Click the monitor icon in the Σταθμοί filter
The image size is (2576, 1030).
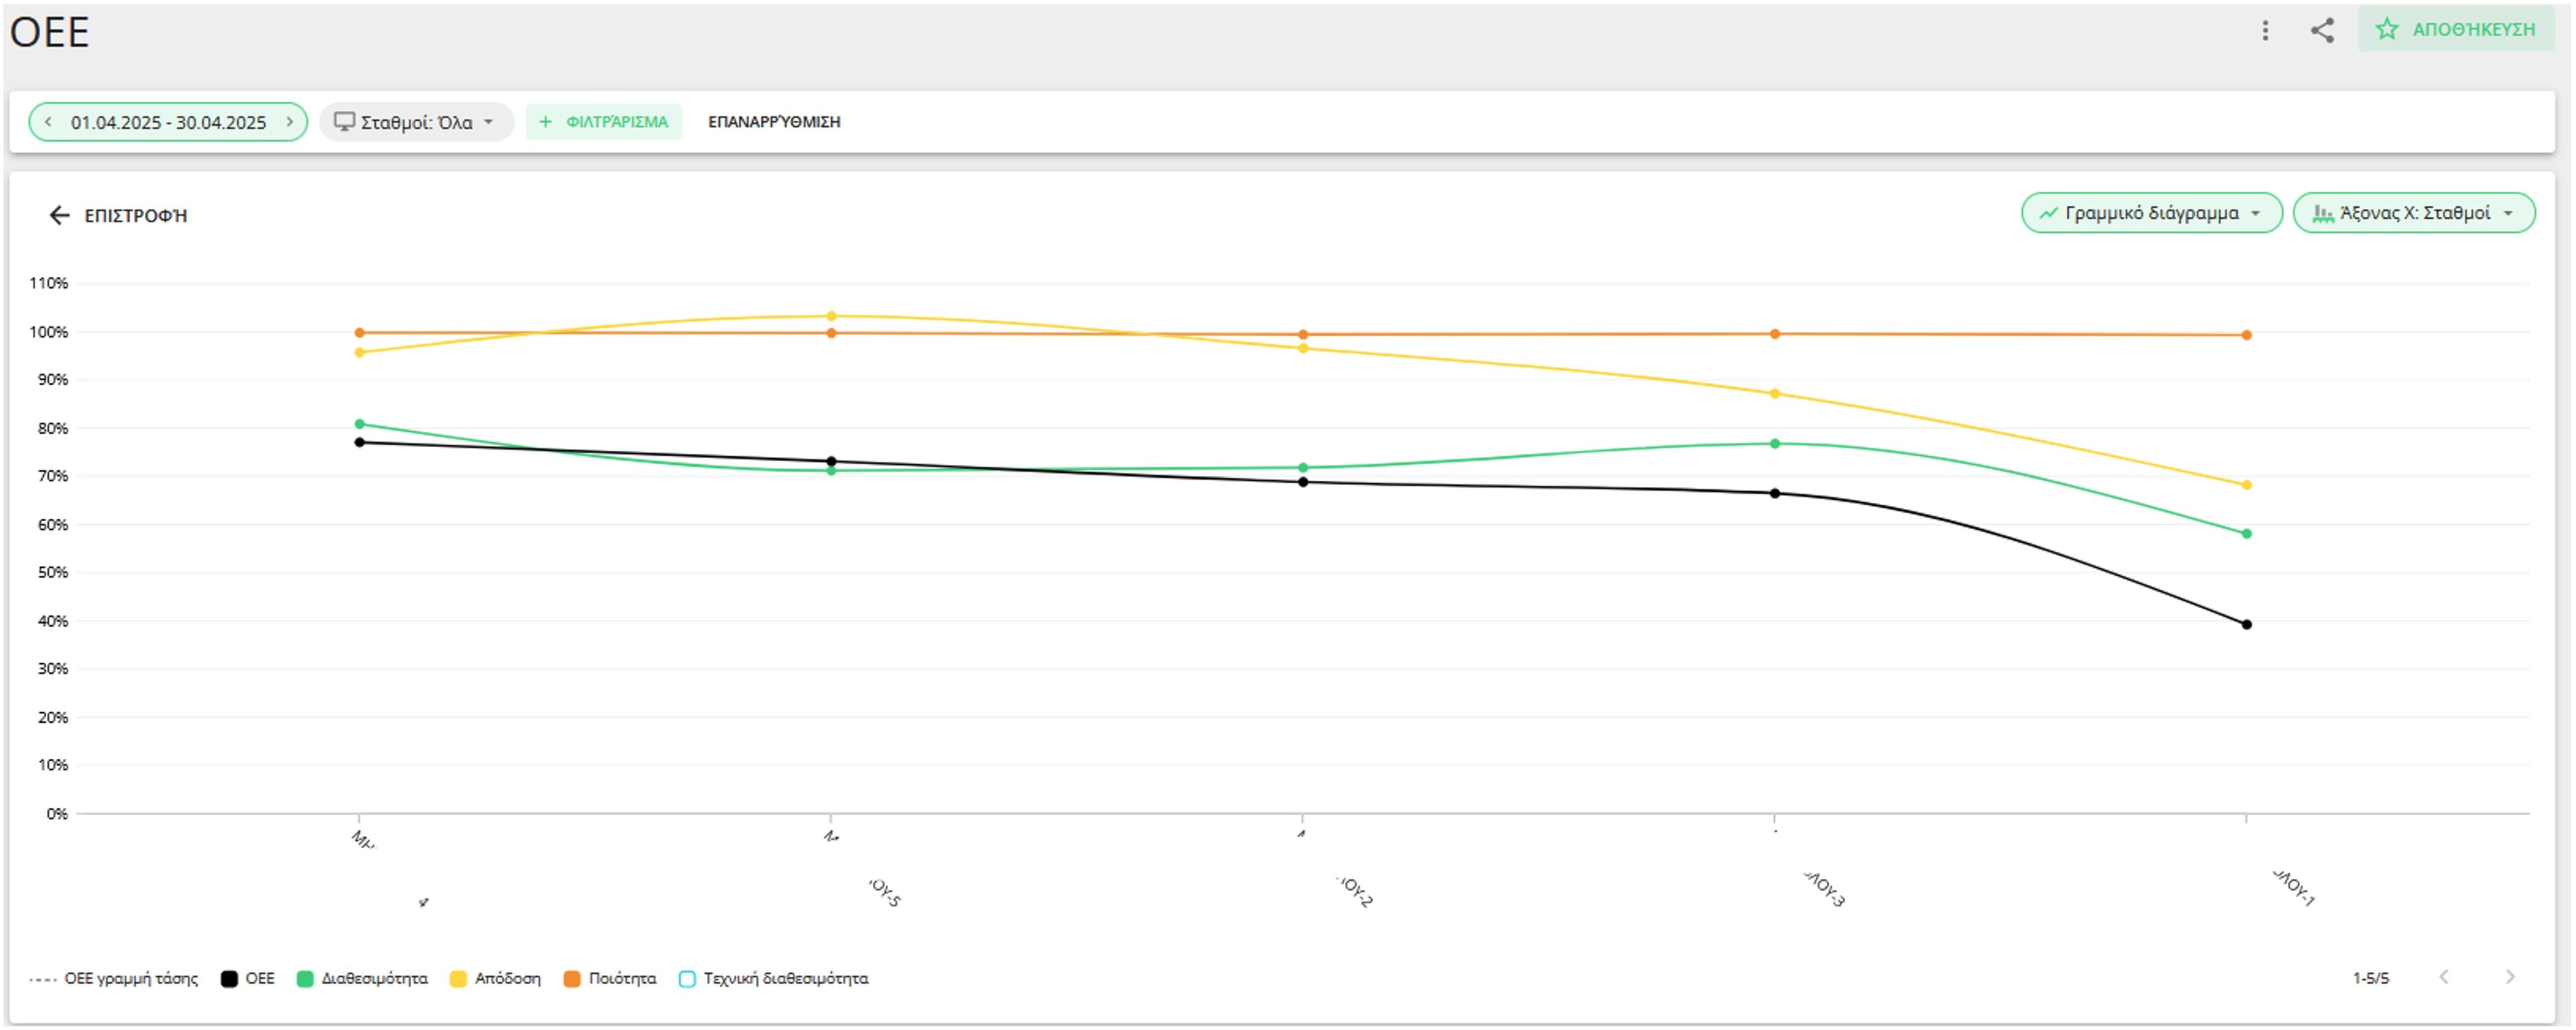[x=346, y=122]
